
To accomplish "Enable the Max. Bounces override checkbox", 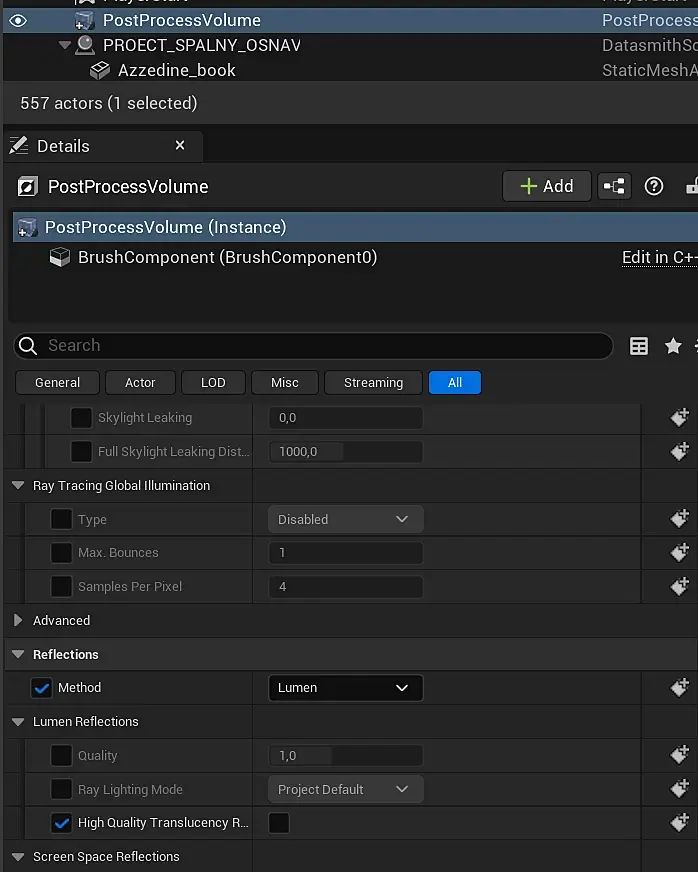I will [x=61, y=553].
